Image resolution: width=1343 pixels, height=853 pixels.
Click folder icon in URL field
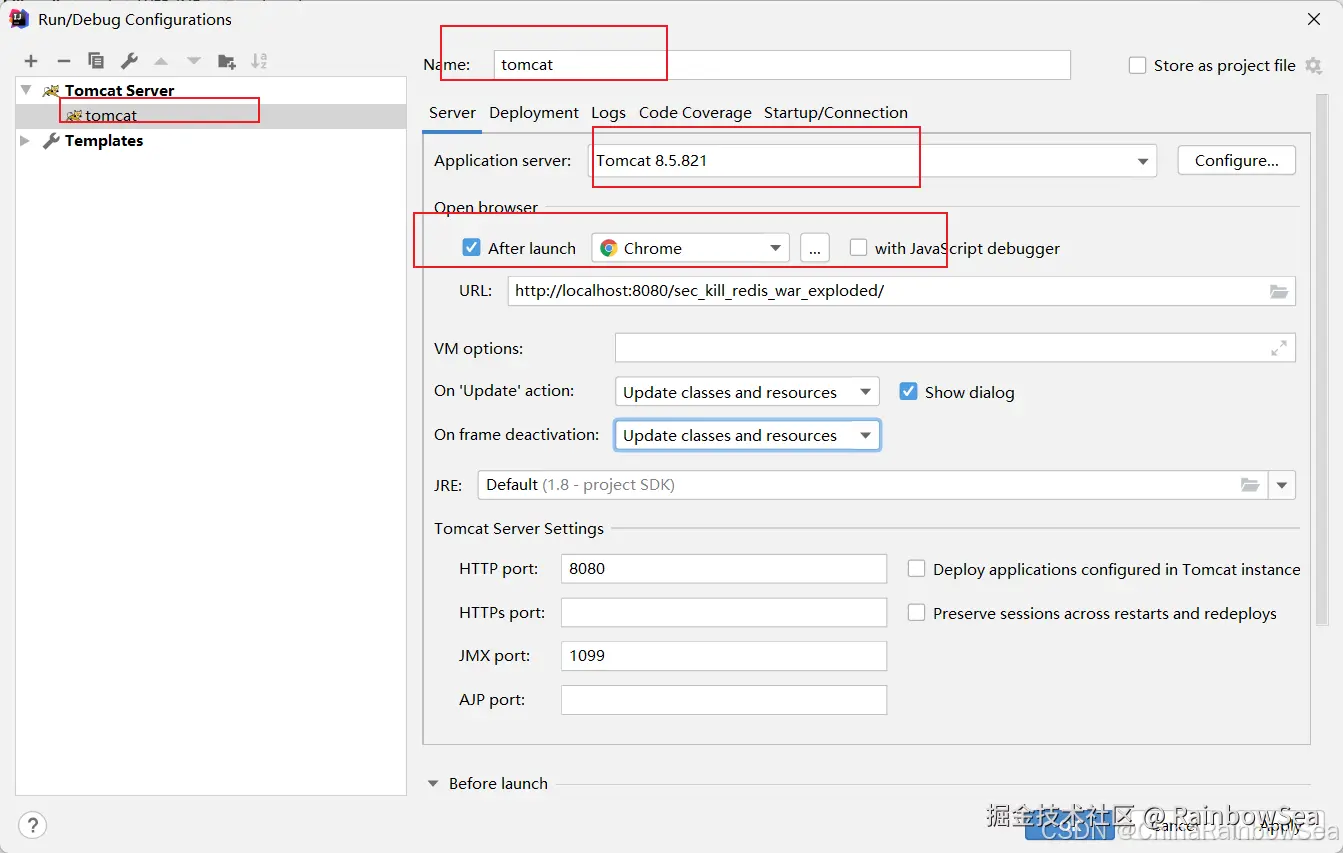[x=1279, y=291]
